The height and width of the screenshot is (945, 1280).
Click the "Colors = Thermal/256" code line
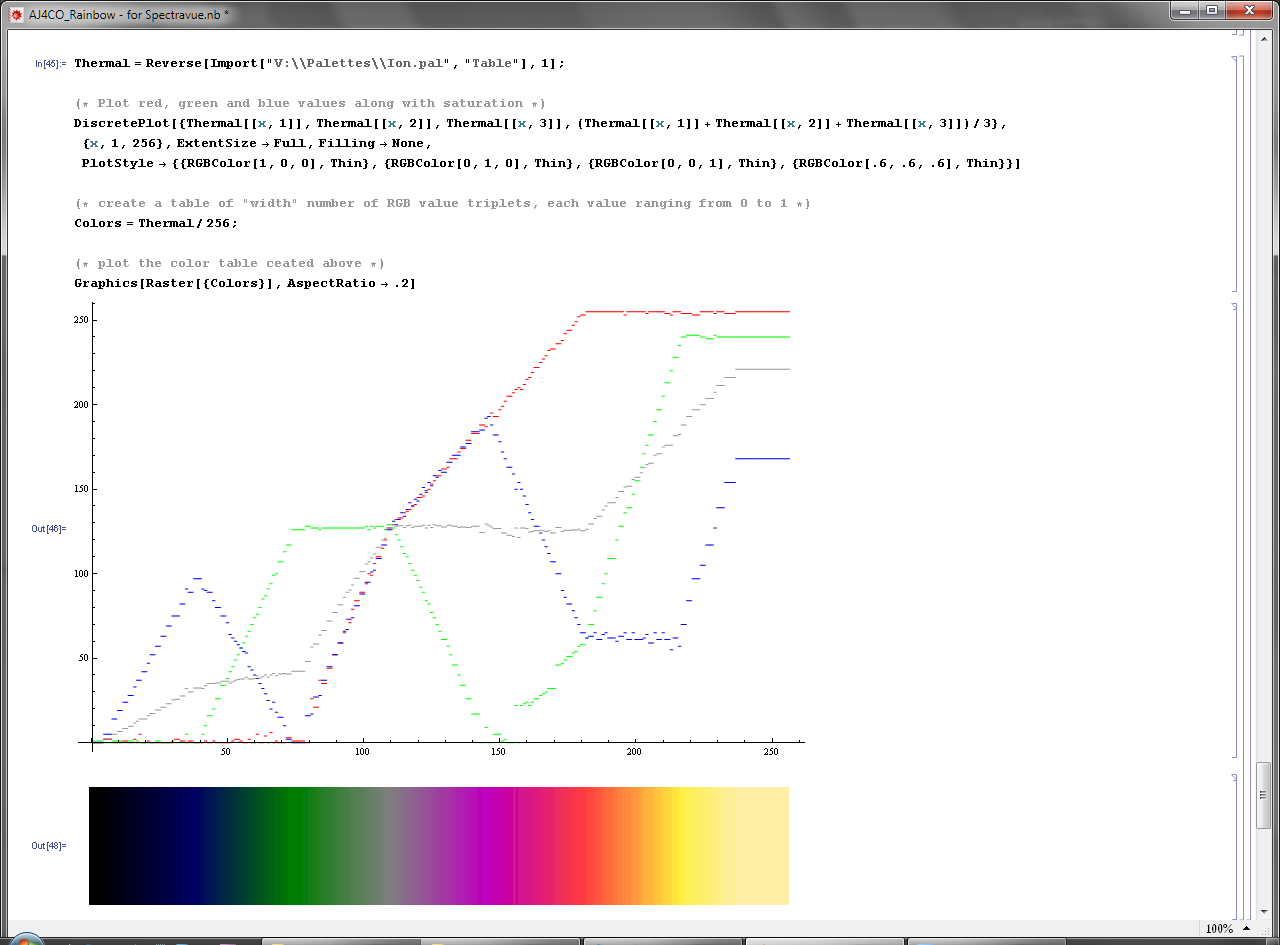pos(156,223)
